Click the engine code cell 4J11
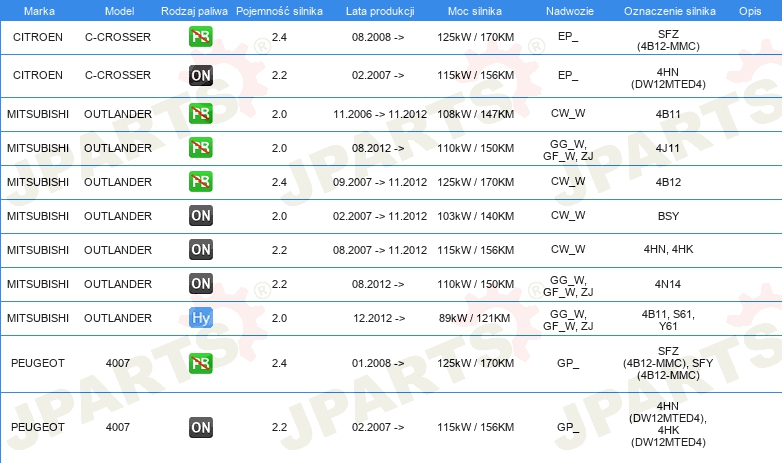Viewport: 782px width, 463px height. pyautogui.click(x=668, y=148)
